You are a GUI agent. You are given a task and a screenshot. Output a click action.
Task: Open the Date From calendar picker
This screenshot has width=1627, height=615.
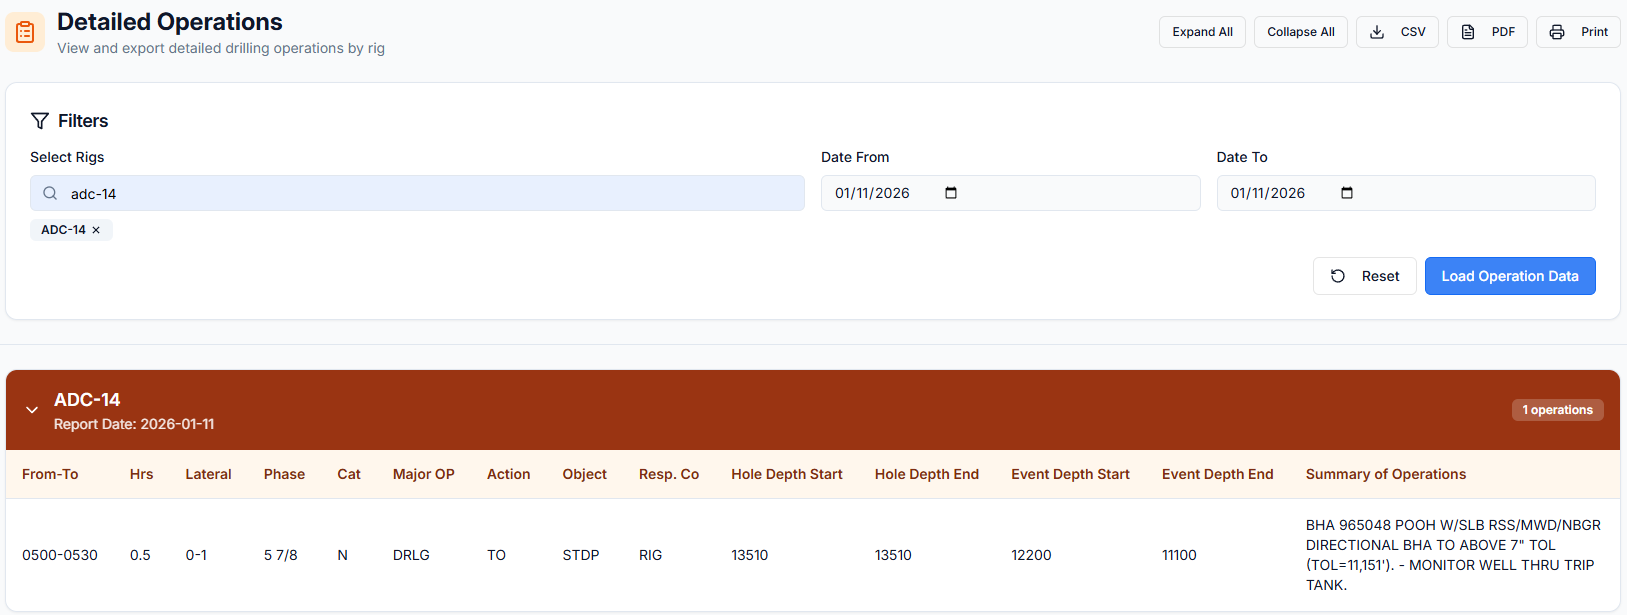[x=950, y=193]
